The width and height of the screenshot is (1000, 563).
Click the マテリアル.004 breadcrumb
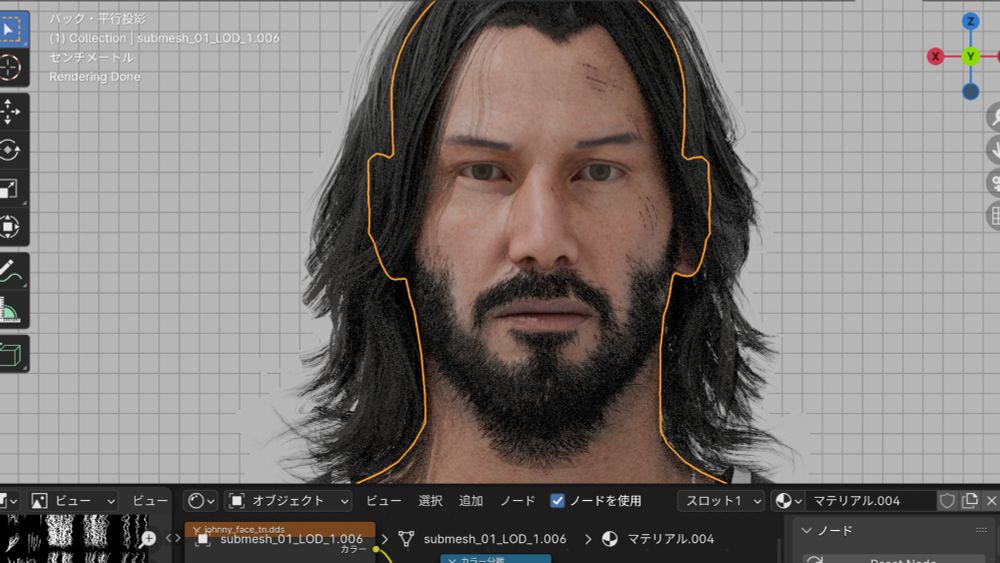click(659, 539)
